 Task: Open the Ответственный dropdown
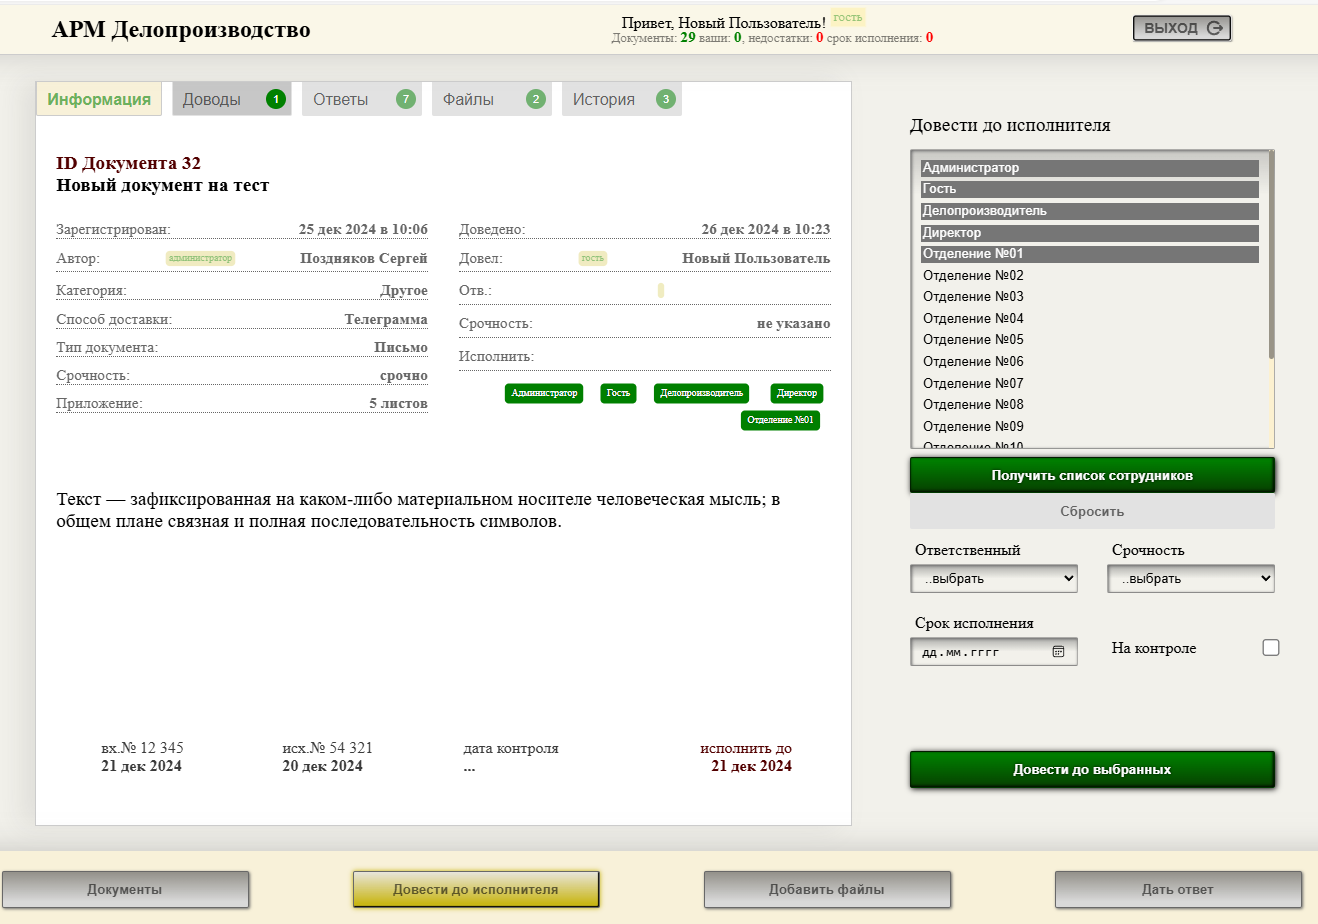tap(994, 579)
